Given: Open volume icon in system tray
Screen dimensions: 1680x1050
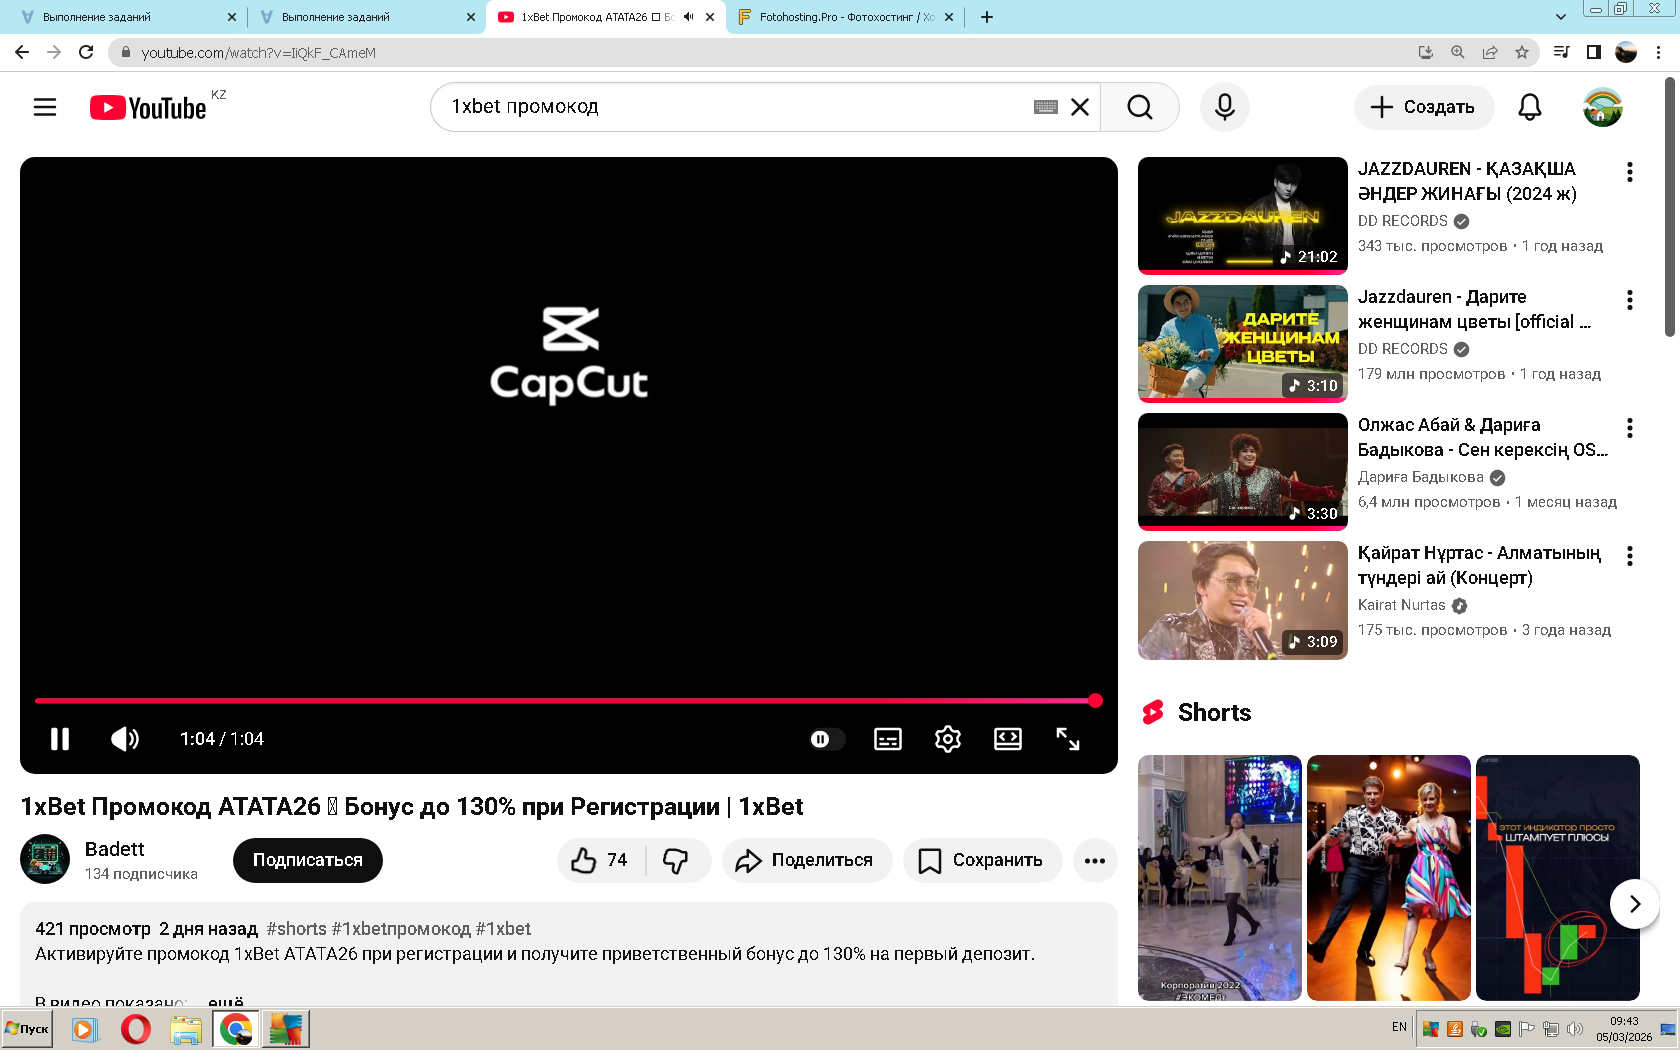Looking at the screenshot, I should (x=1575, y=1029).
